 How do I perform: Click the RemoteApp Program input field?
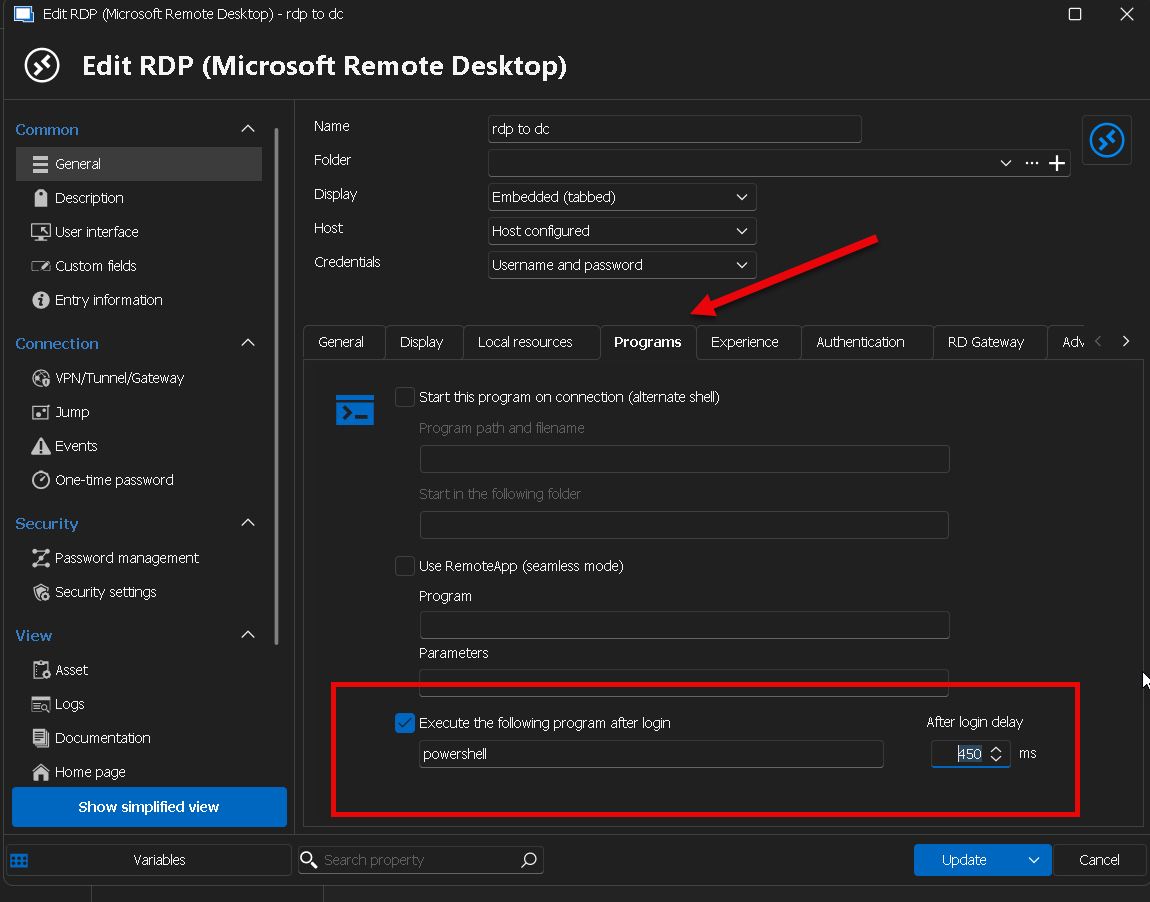pos(684,625)
